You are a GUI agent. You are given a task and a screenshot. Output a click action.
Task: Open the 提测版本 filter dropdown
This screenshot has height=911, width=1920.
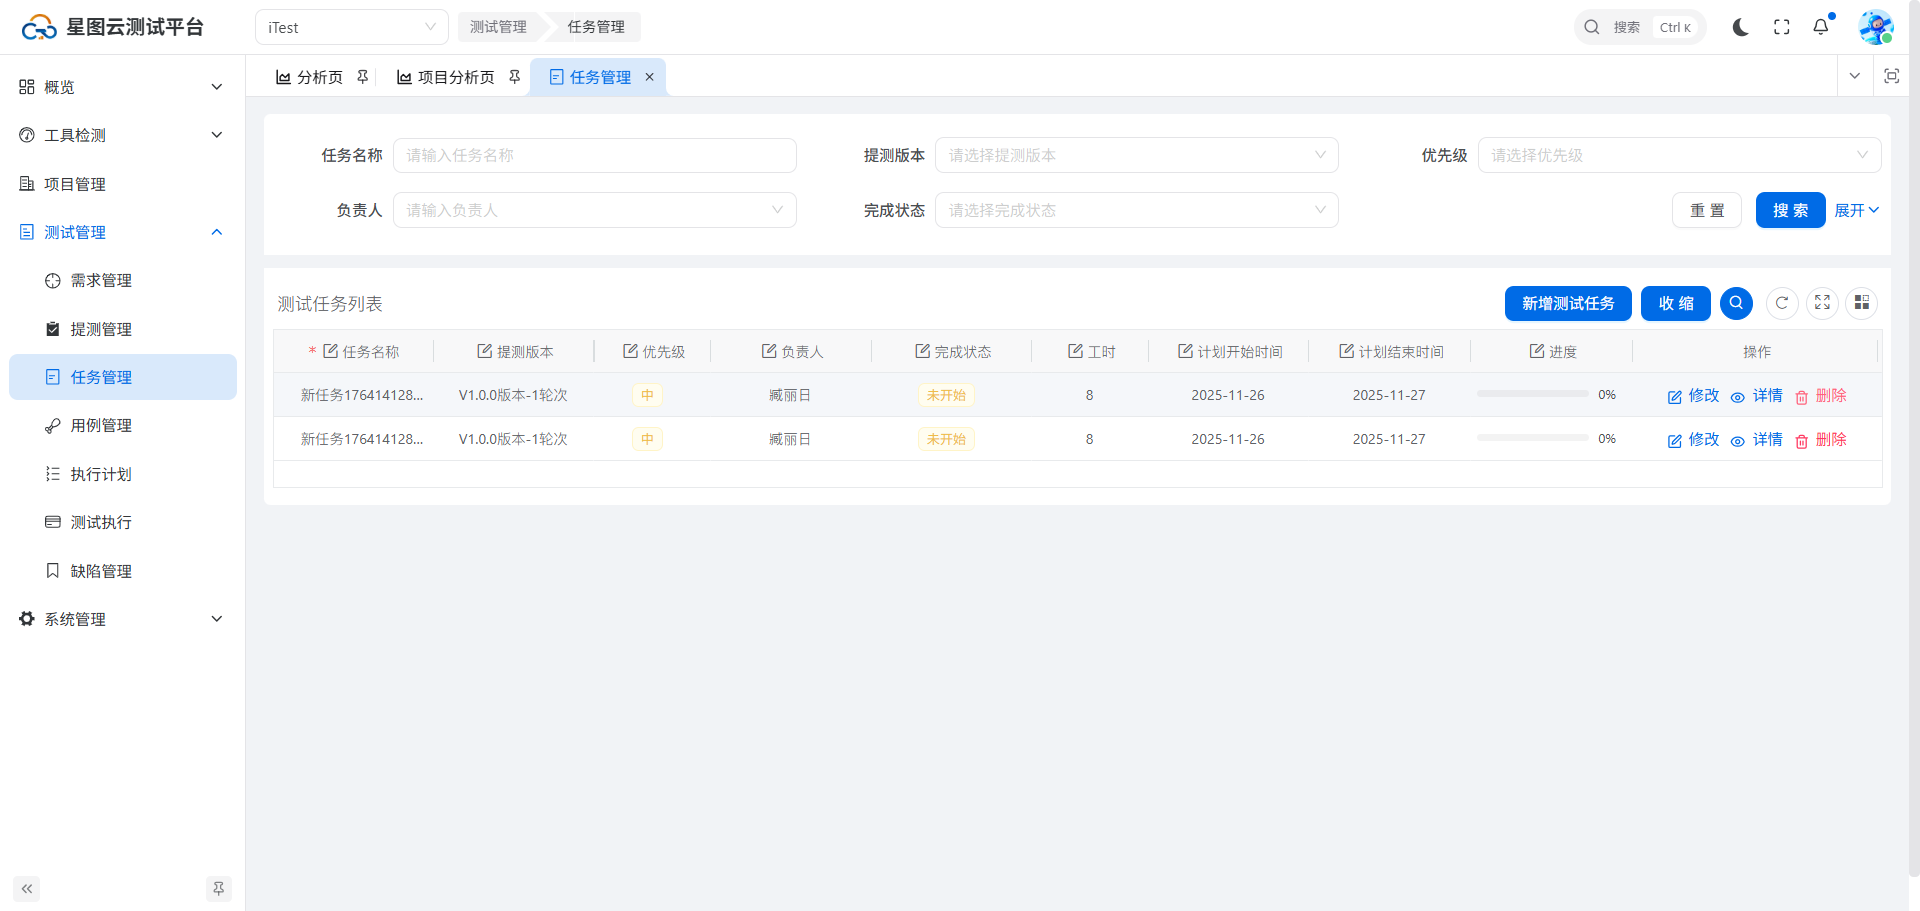[x=1136, y=155]
